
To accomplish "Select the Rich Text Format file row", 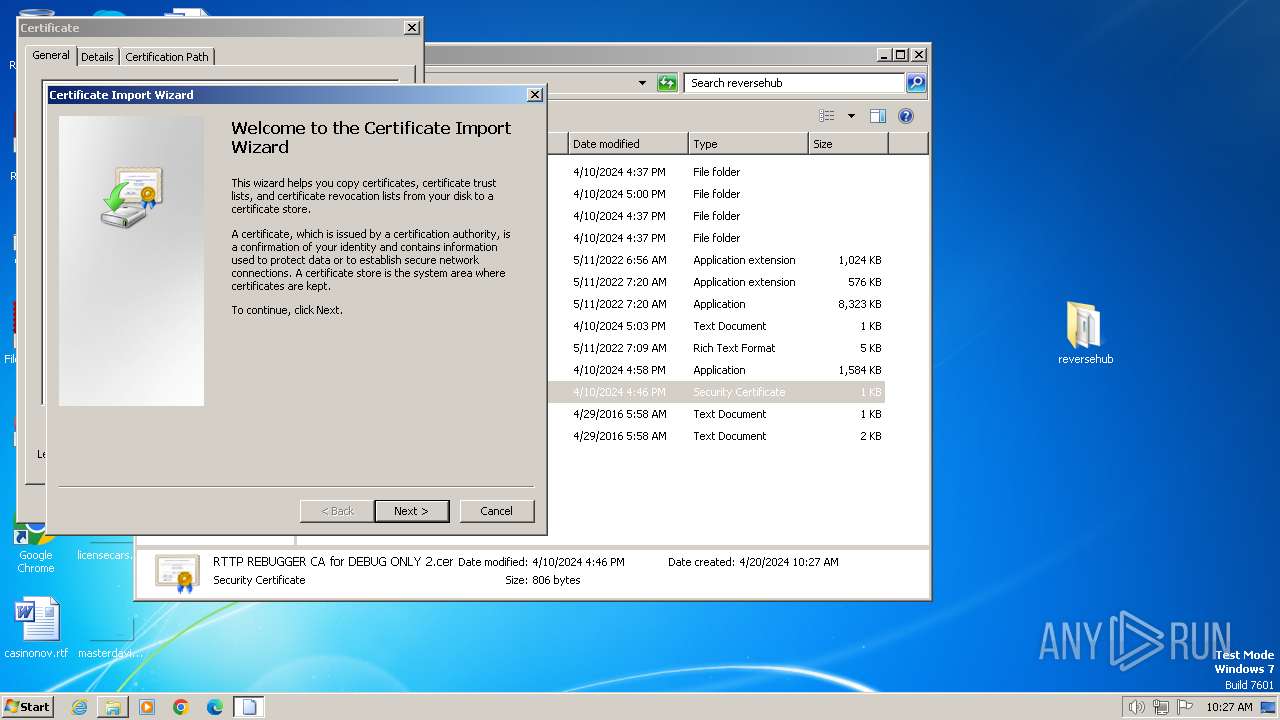I will click(x=716, y=348).
